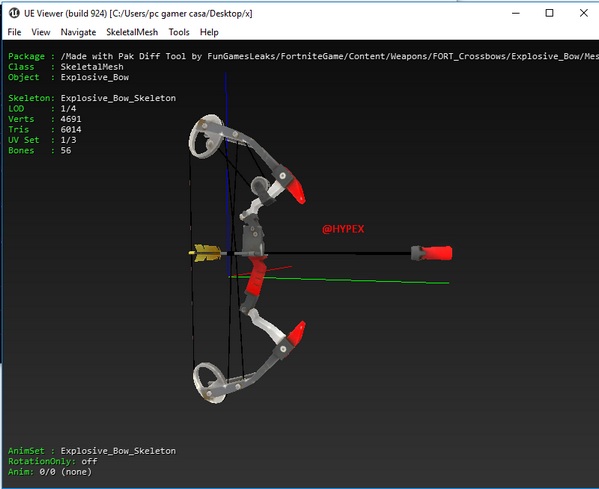Screen dimensions: 599x489
Task: Open the SkeletalMesh menu
Action: 132,32
